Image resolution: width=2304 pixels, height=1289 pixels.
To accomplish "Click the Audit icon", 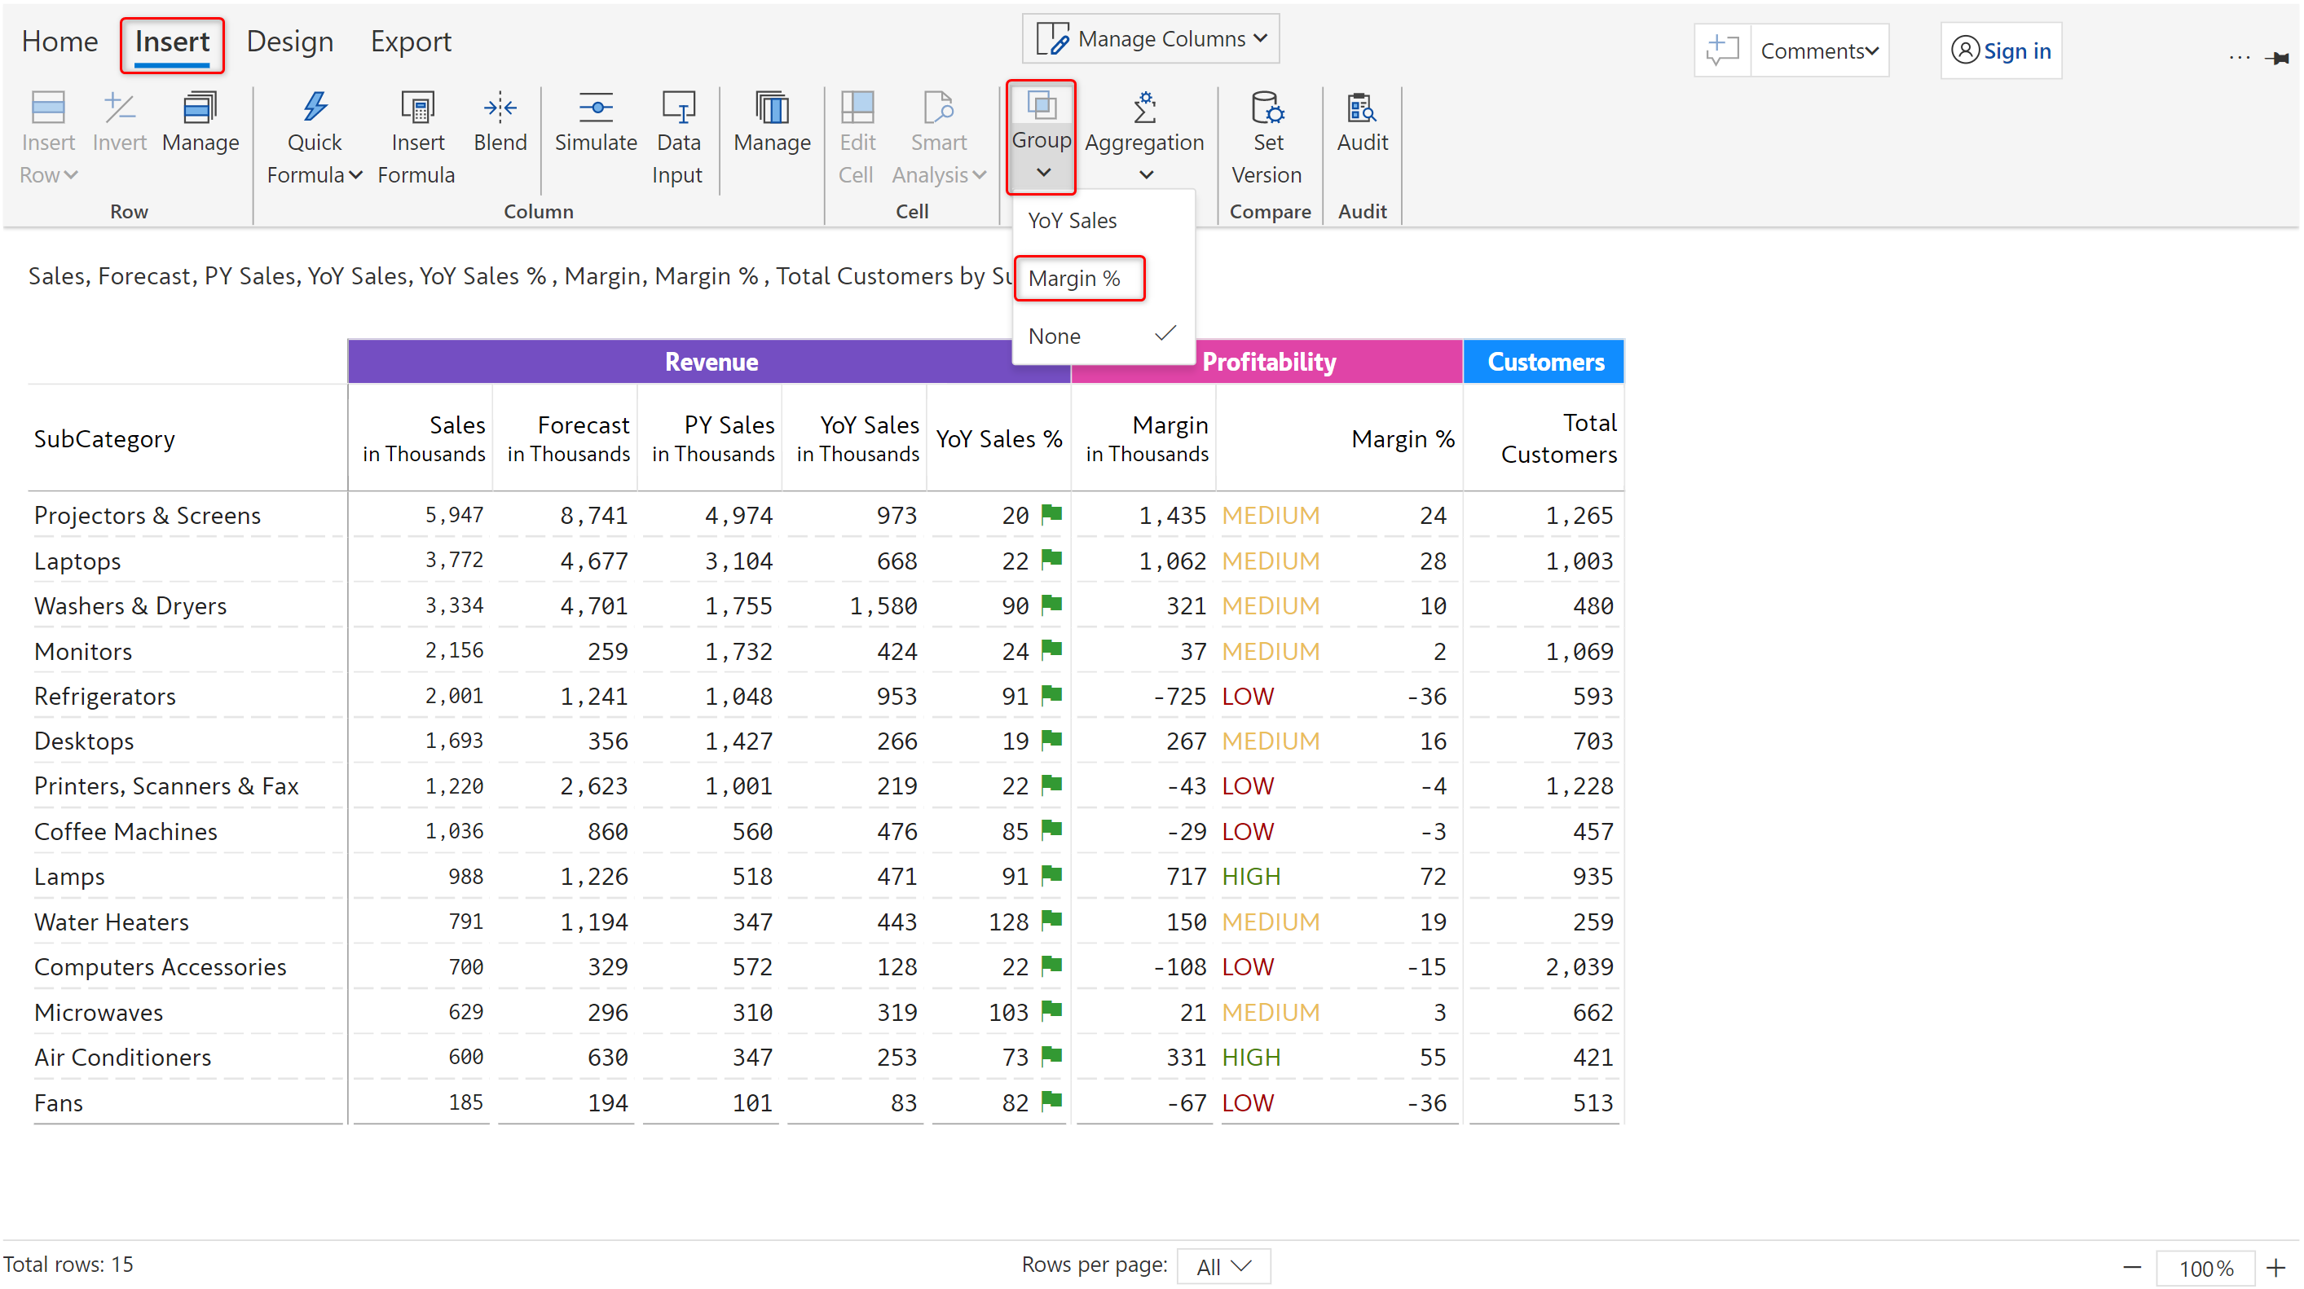I will tap(1361, 107).
